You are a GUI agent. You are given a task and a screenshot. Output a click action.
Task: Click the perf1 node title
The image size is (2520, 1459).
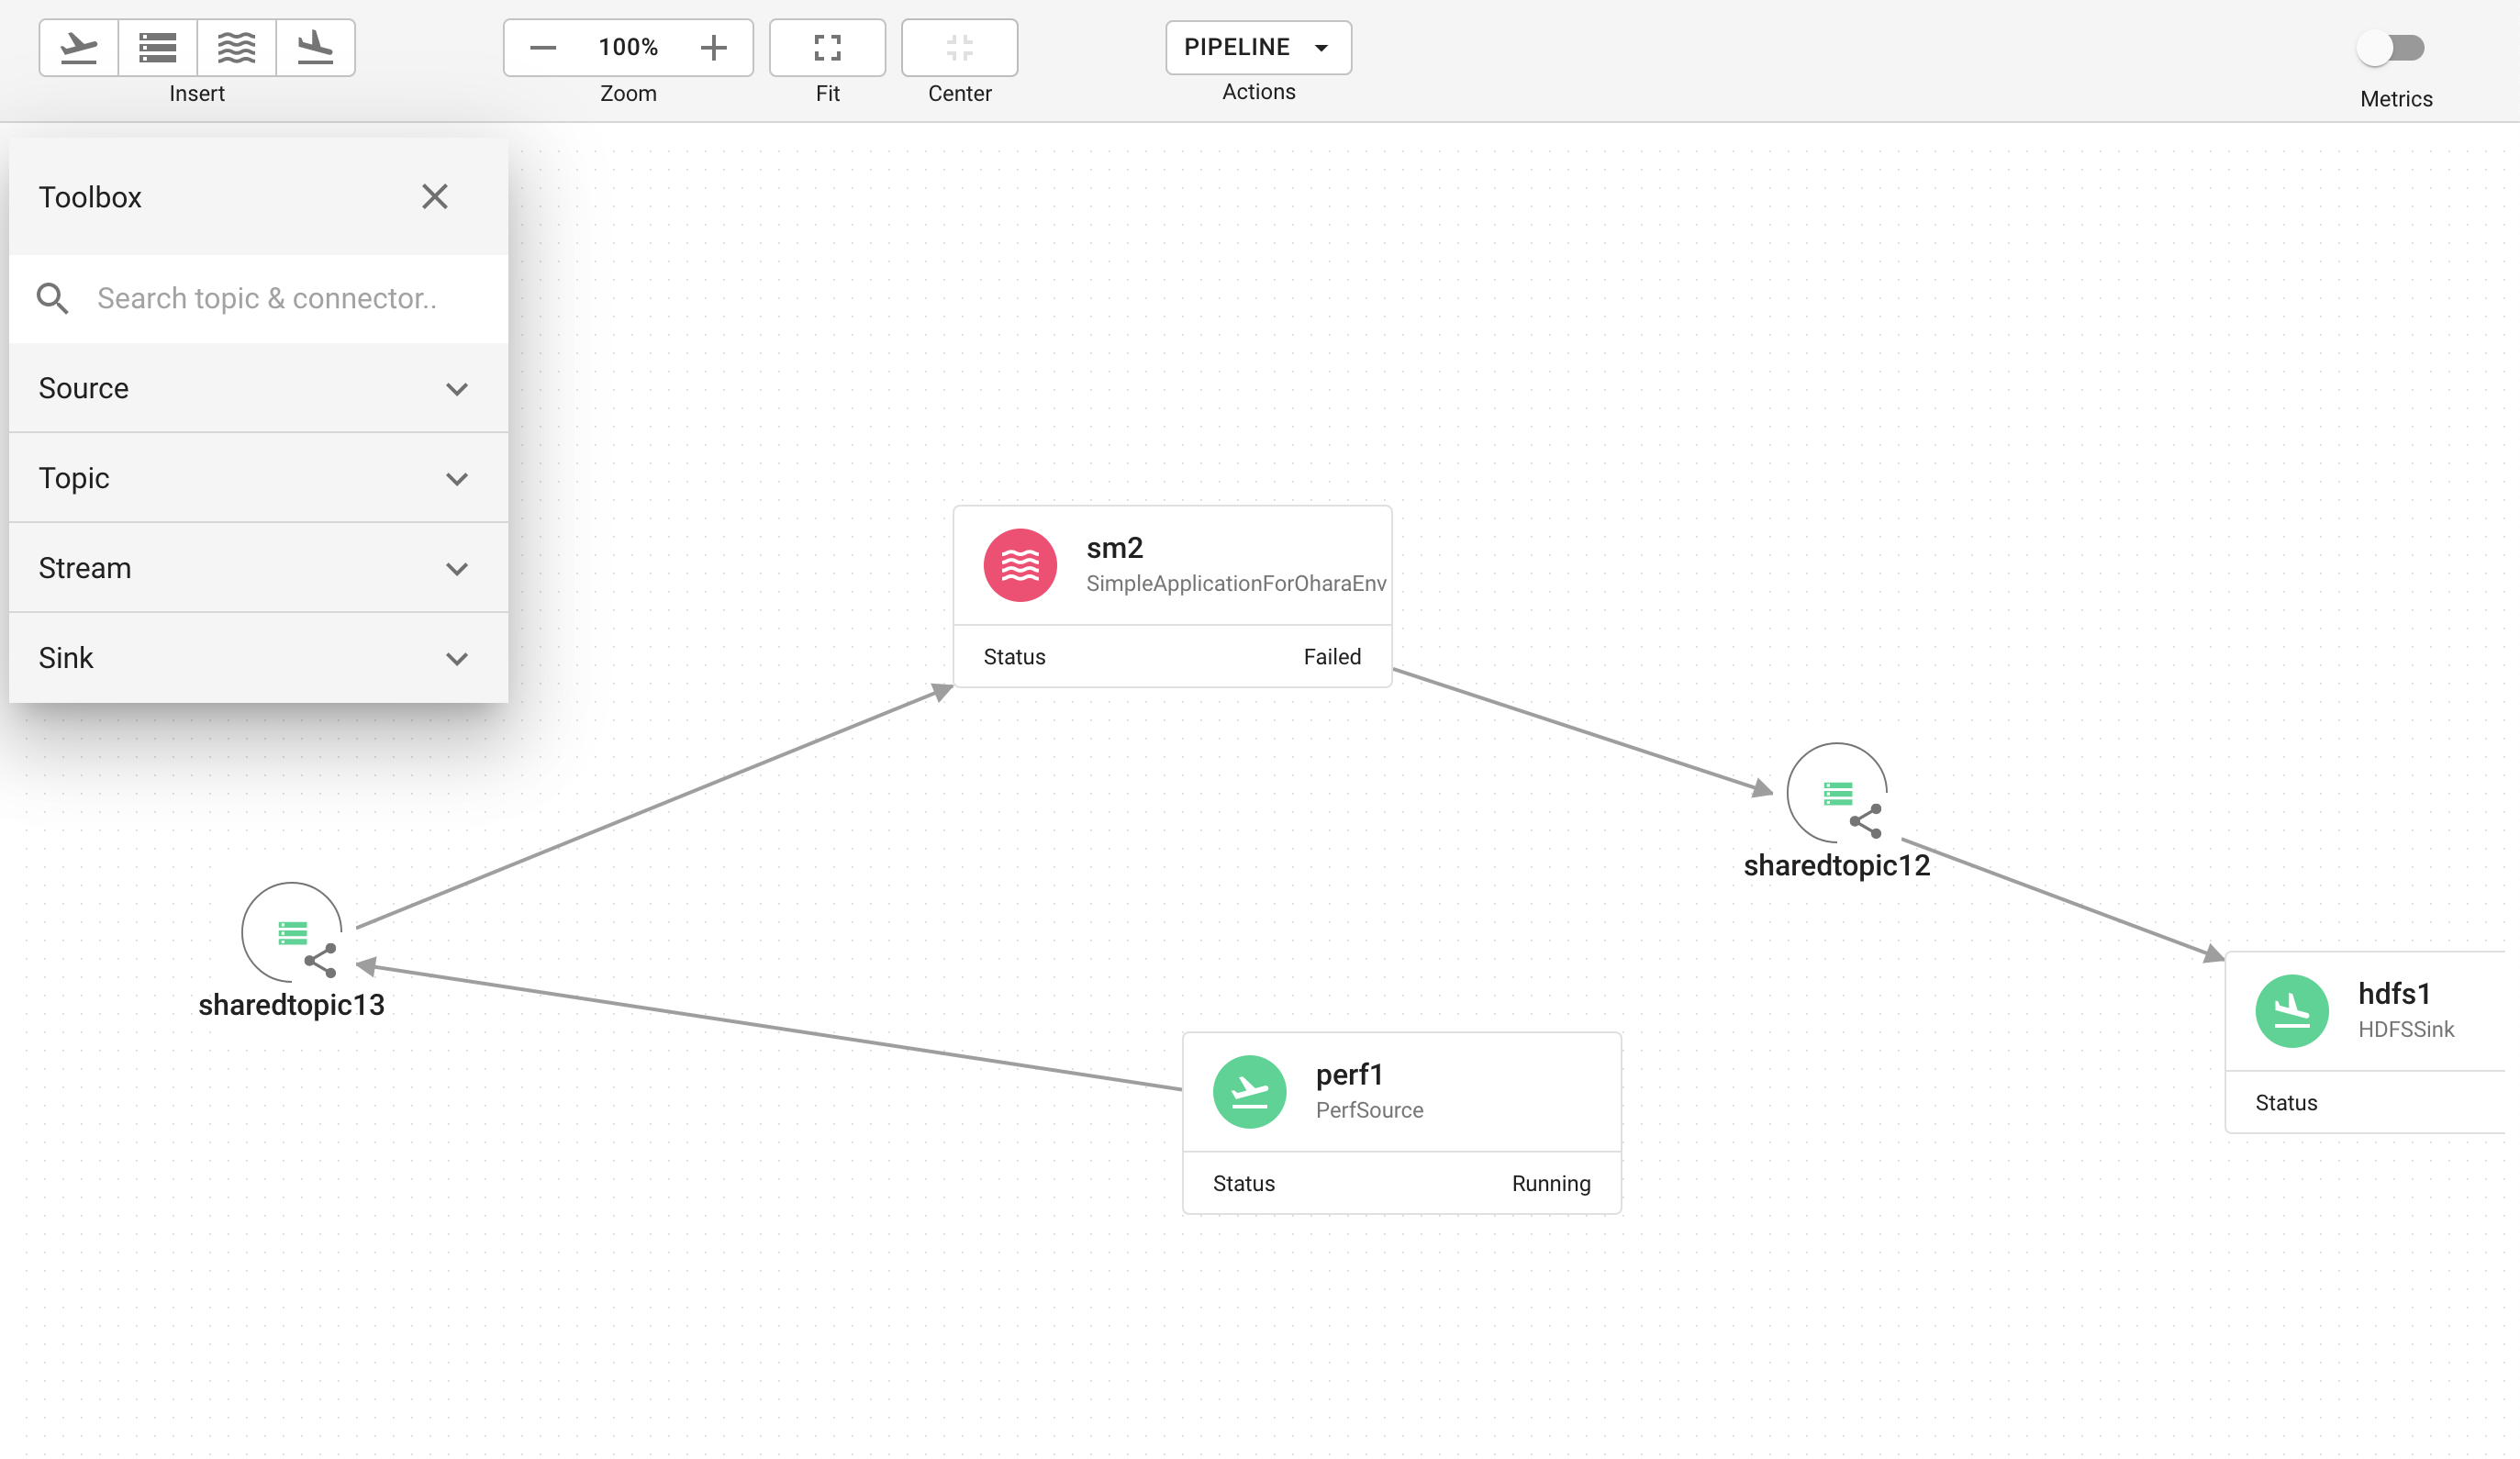pos(1349,1075)
